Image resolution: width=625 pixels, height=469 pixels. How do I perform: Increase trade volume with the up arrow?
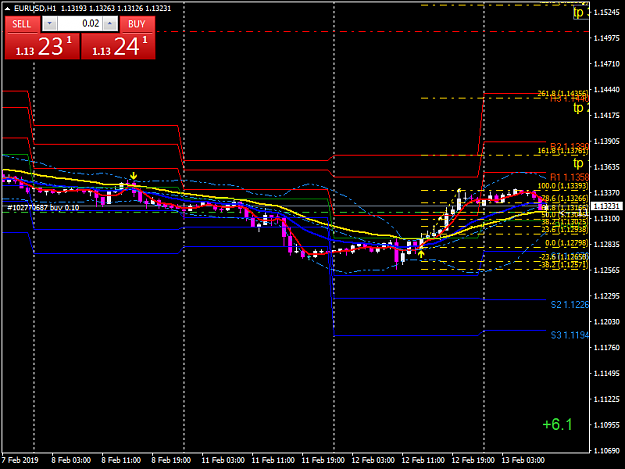[110, 24]
